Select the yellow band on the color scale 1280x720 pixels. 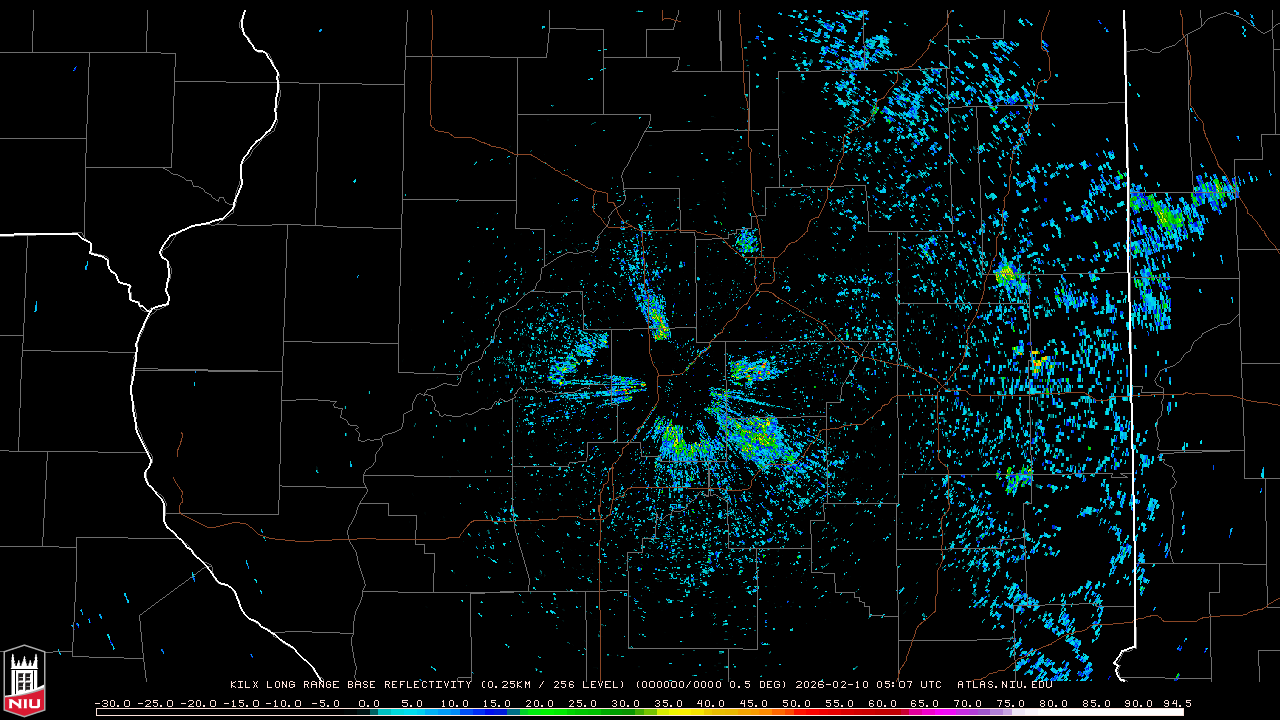[x=700, y=712]
